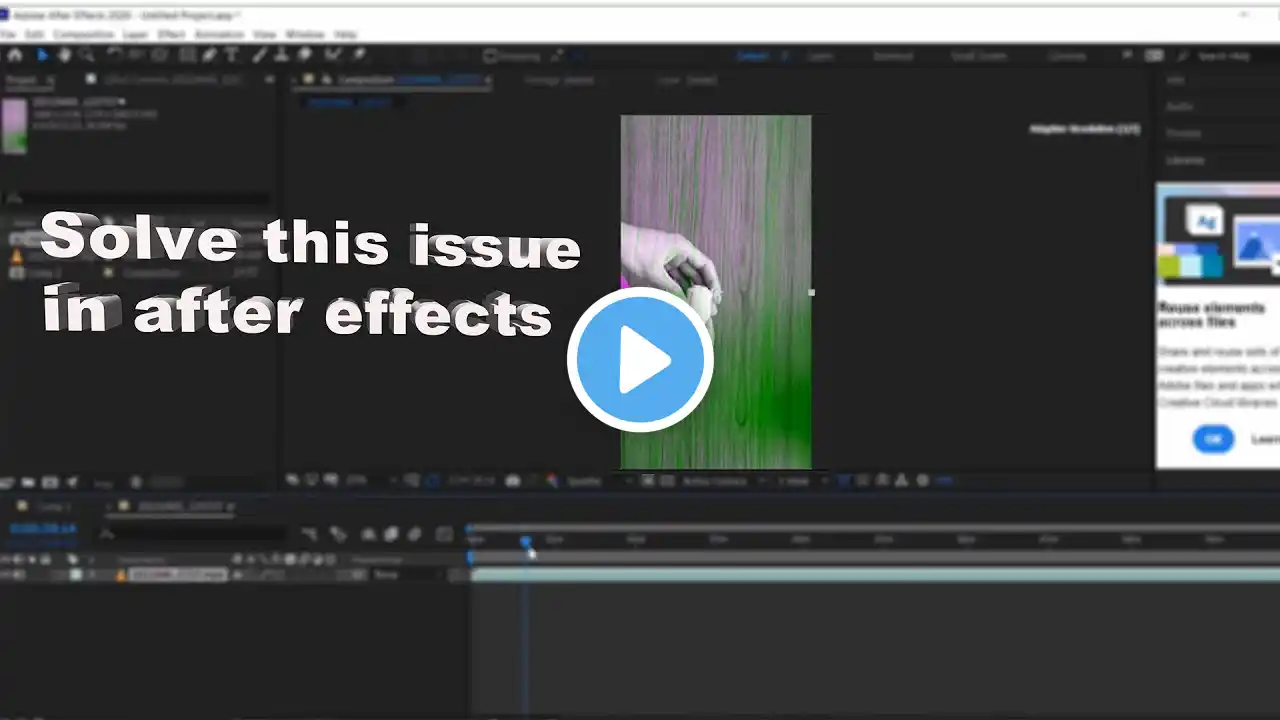Enable the Snapping checkbox

point(490,57)
